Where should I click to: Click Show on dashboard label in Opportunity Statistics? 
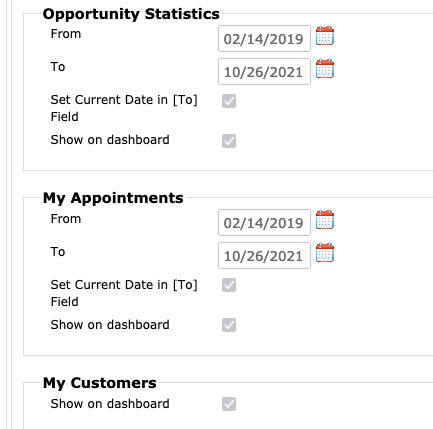point(110,140)
